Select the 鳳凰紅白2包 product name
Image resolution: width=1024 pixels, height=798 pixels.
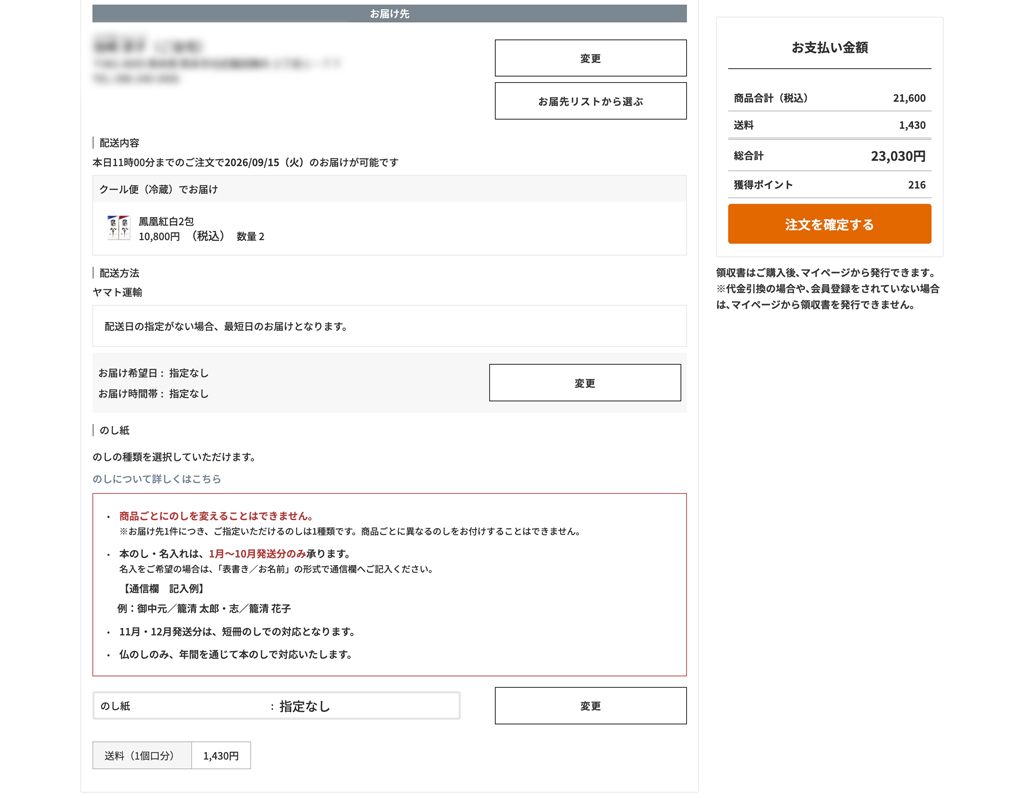[166, 221]
